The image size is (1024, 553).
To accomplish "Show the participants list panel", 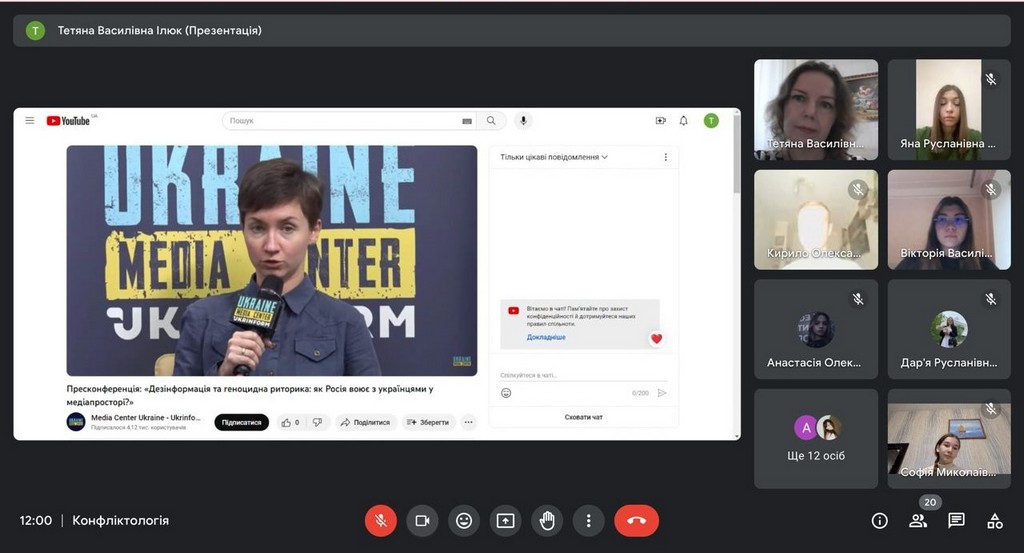I will coord(918,520).
